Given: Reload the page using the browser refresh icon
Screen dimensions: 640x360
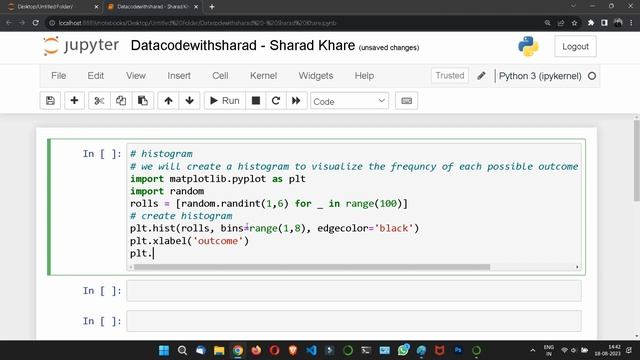Looking at the screenshot, I should click(x=36, y=23).
